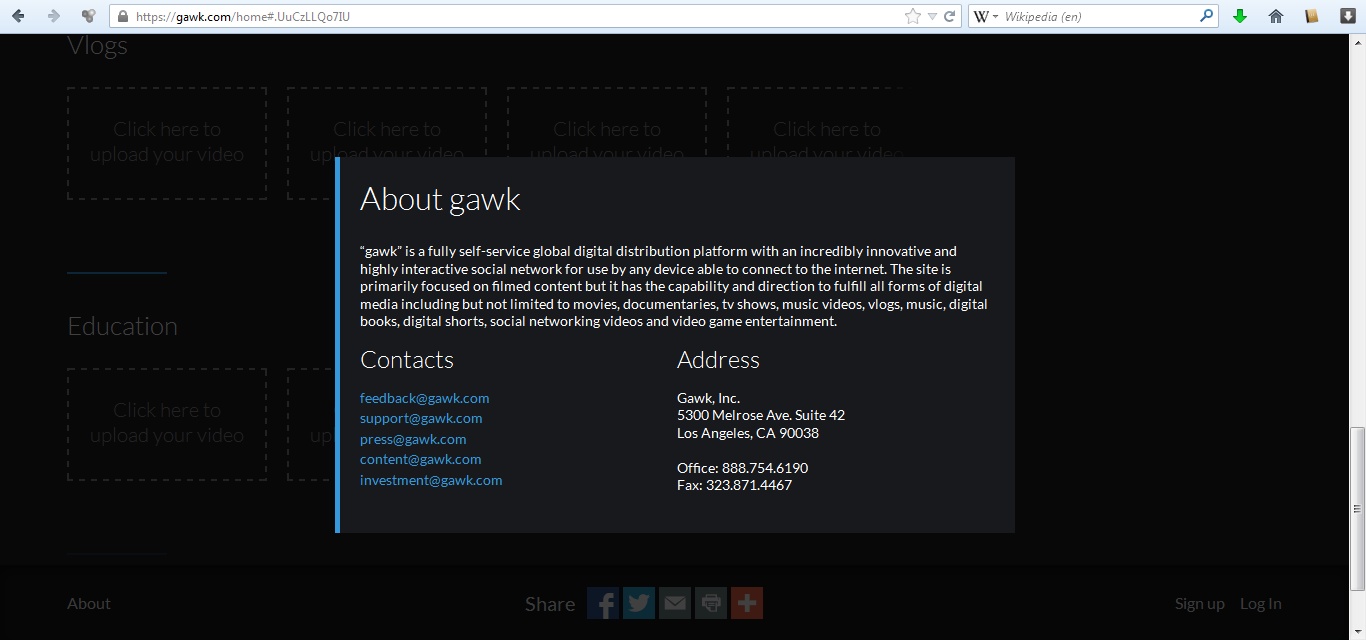Reload the page
Image resolution: width=1366 pixels, height=640 pixels.
tap(950, 16)
